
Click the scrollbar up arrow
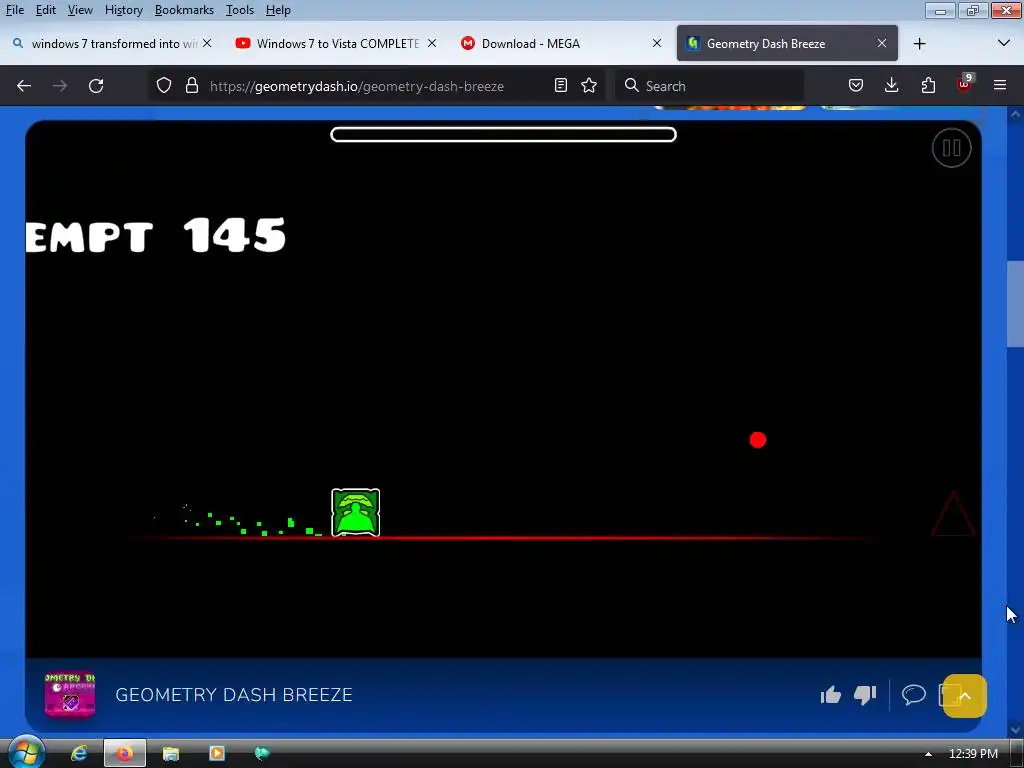[x=1015, y=114]
